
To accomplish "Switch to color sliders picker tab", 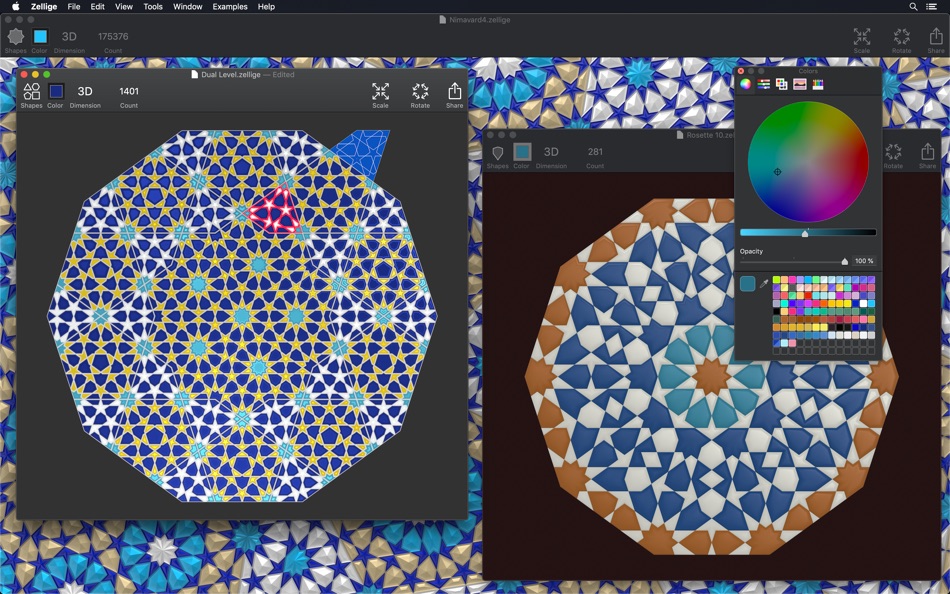I will click(x=763, y=84).
